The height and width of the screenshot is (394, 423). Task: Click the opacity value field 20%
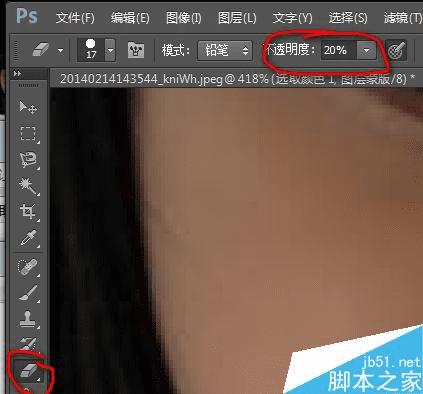coord(339,50)
